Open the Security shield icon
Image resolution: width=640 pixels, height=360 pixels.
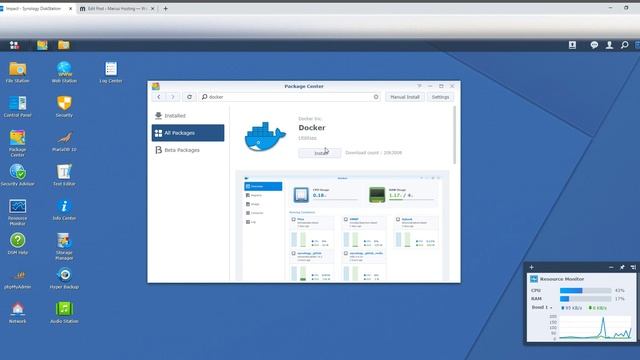[x=64, y=107]
